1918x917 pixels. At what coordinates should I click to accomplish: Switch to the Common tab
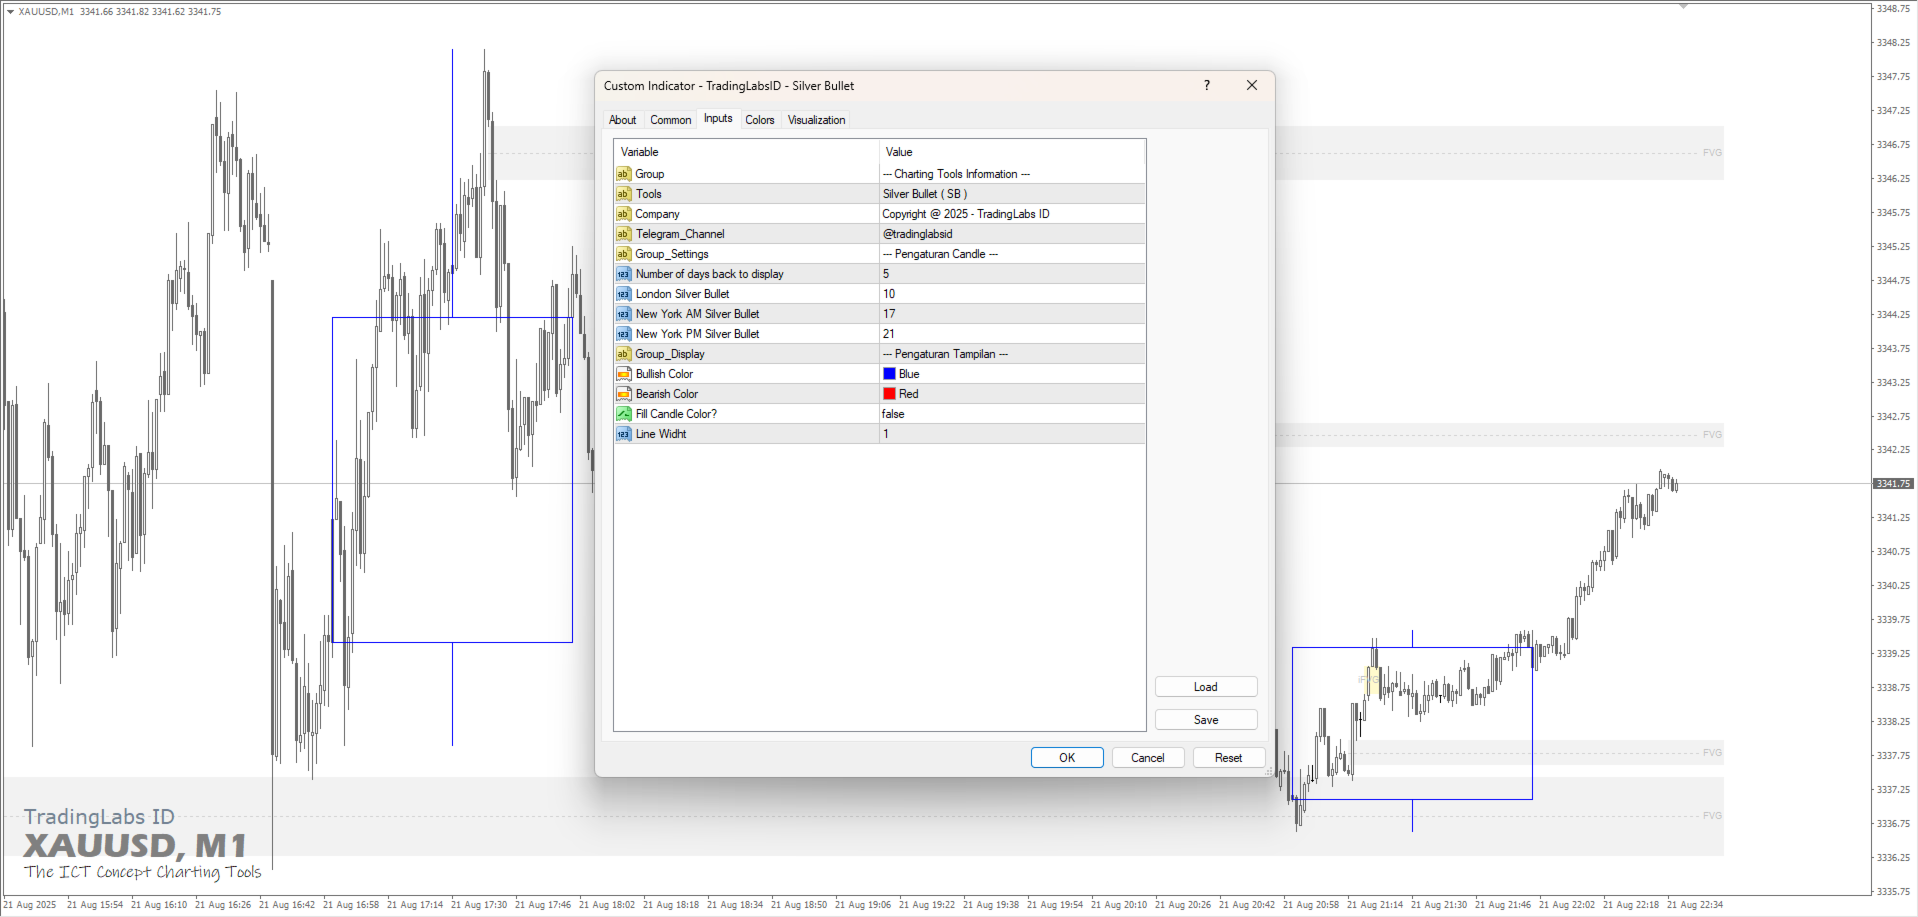click(670, 120)
